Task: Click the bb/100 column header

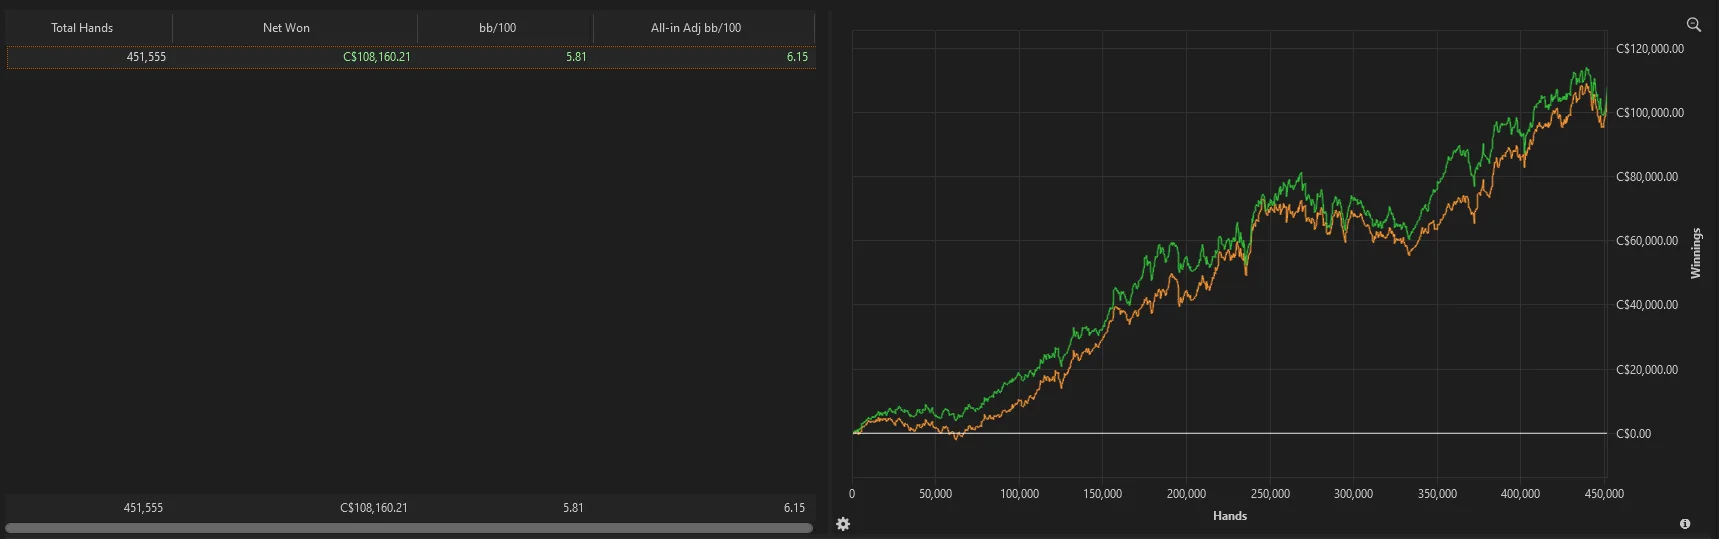Action: 497,28
